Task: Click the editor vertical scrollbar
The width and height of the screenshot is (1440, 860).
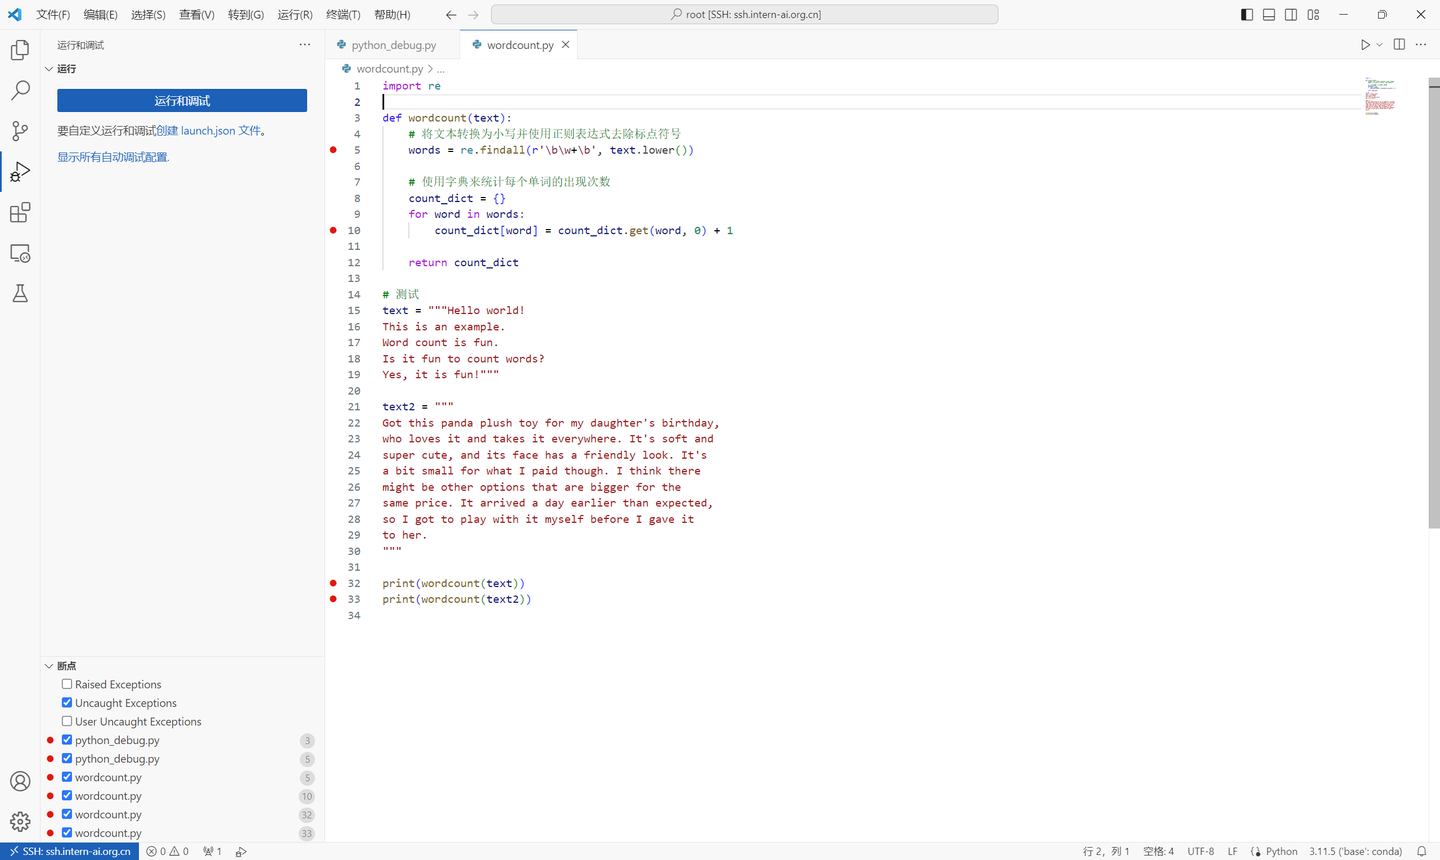Action: 1434,300
